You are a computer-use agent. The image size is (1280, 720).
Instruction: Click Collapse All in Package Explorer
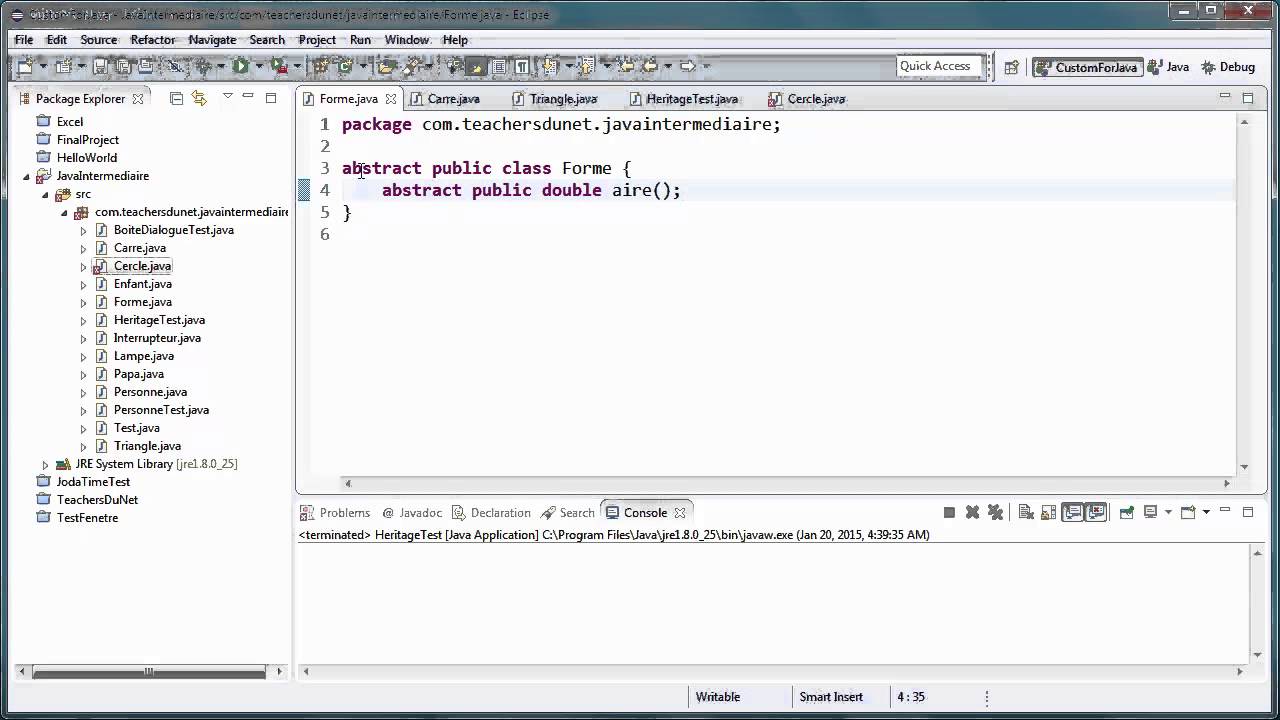tap(176, 98)
